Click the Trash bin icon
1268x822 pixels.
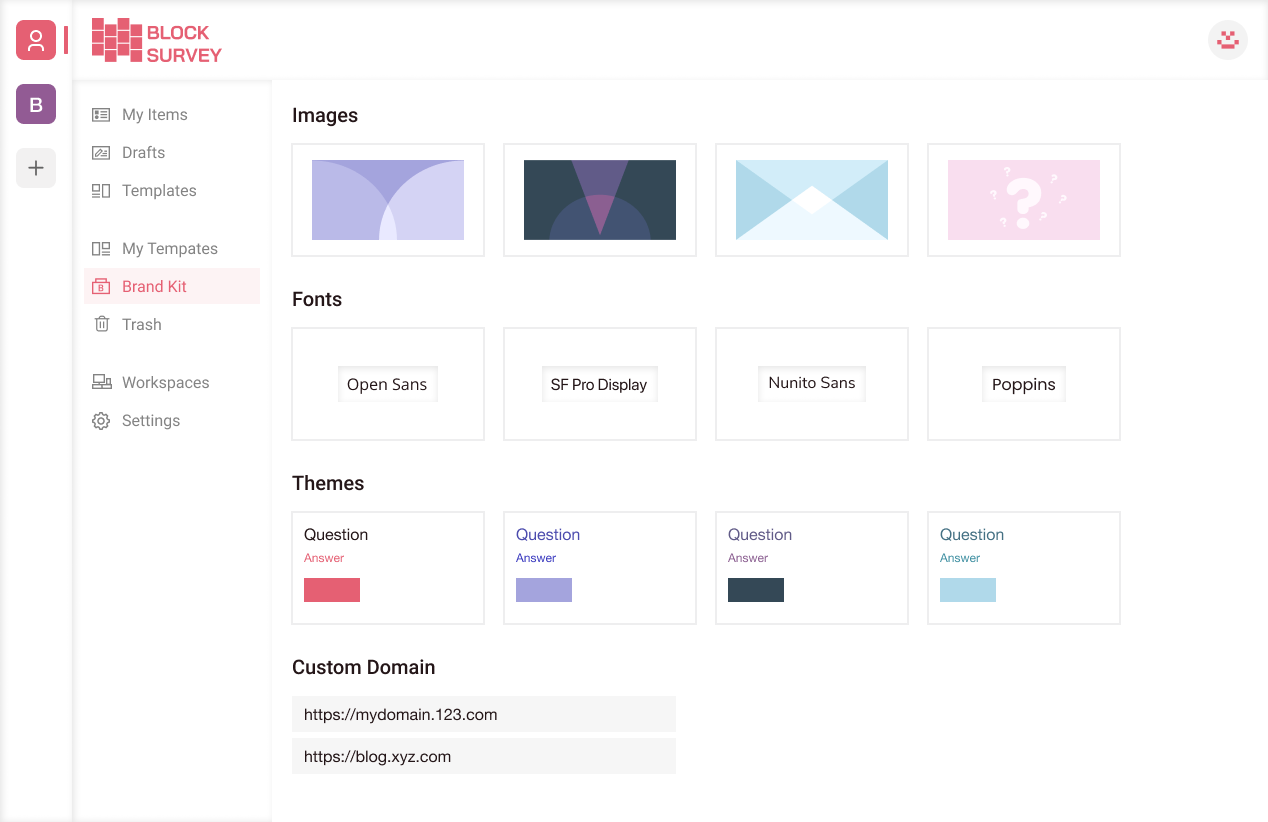click(x=101, y=324)
